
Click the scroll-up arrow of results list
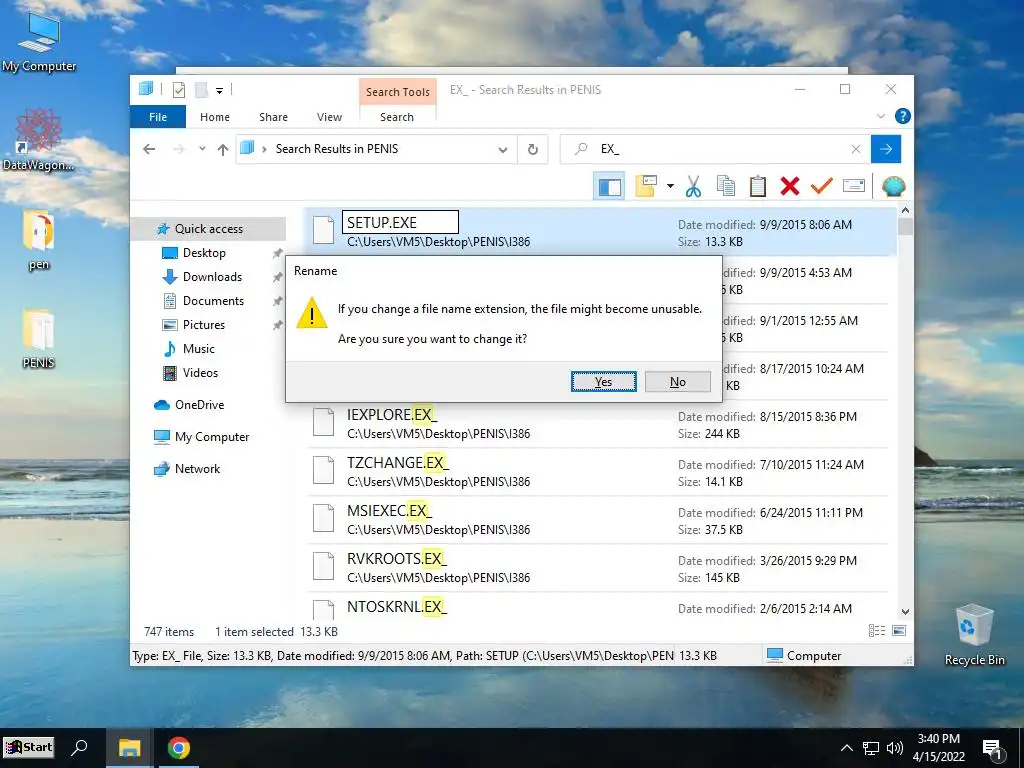[x=905, y=210]
